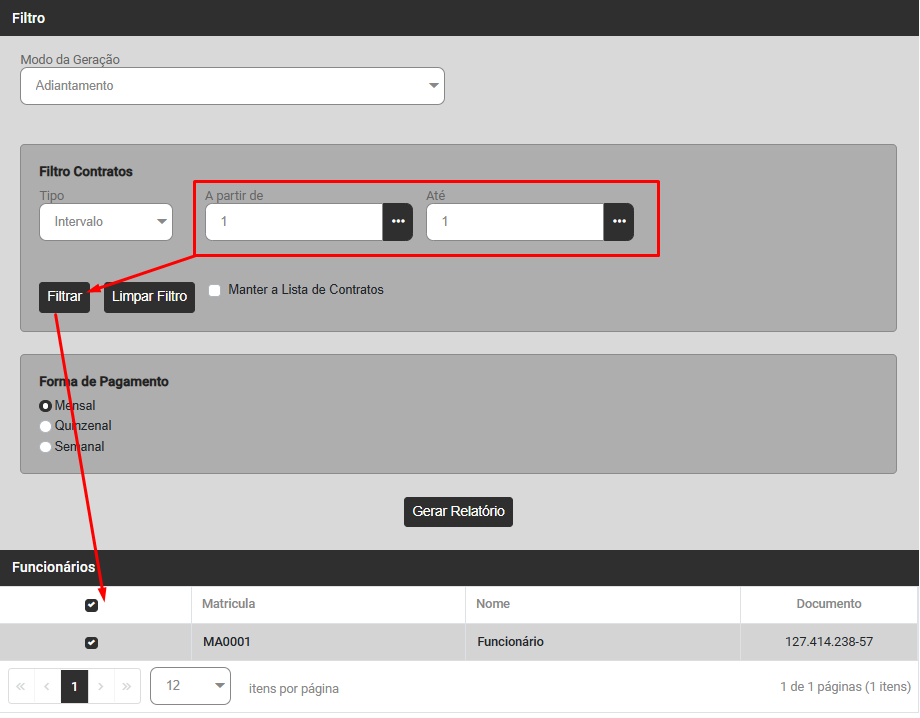Select the Quinzenal payment option
The width and height of the screenshot is (920, 718).
(45, 426)
